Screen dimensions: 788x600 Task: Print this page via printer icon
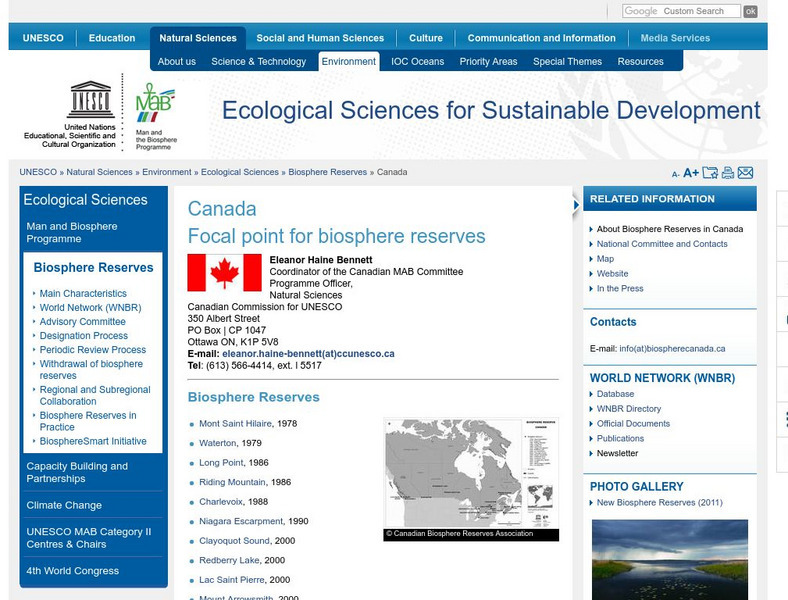(x=728, y=173)
